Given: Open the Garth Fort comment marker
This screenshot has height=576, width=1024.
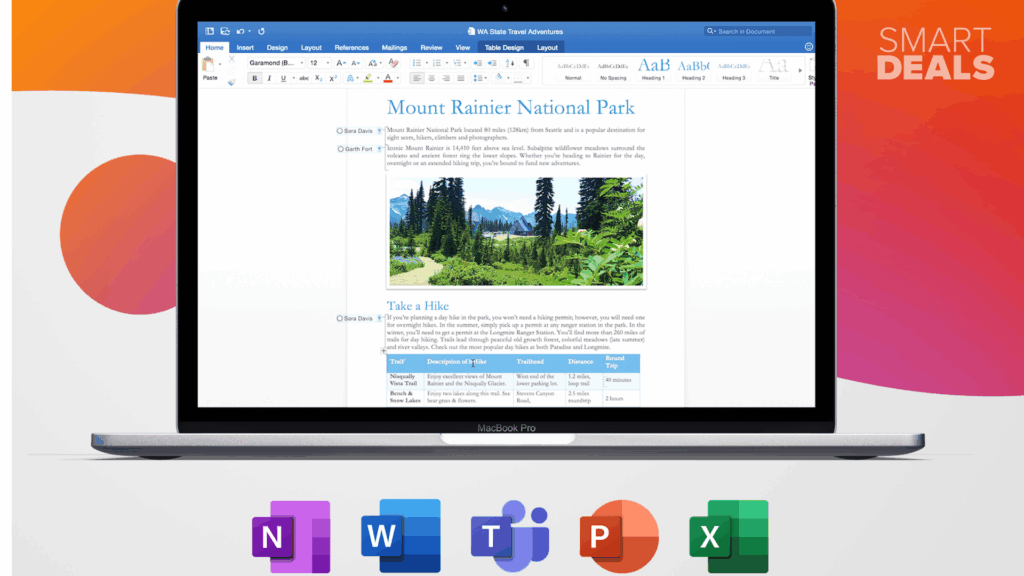Looking at the screenshot, I should click(379, 149).
